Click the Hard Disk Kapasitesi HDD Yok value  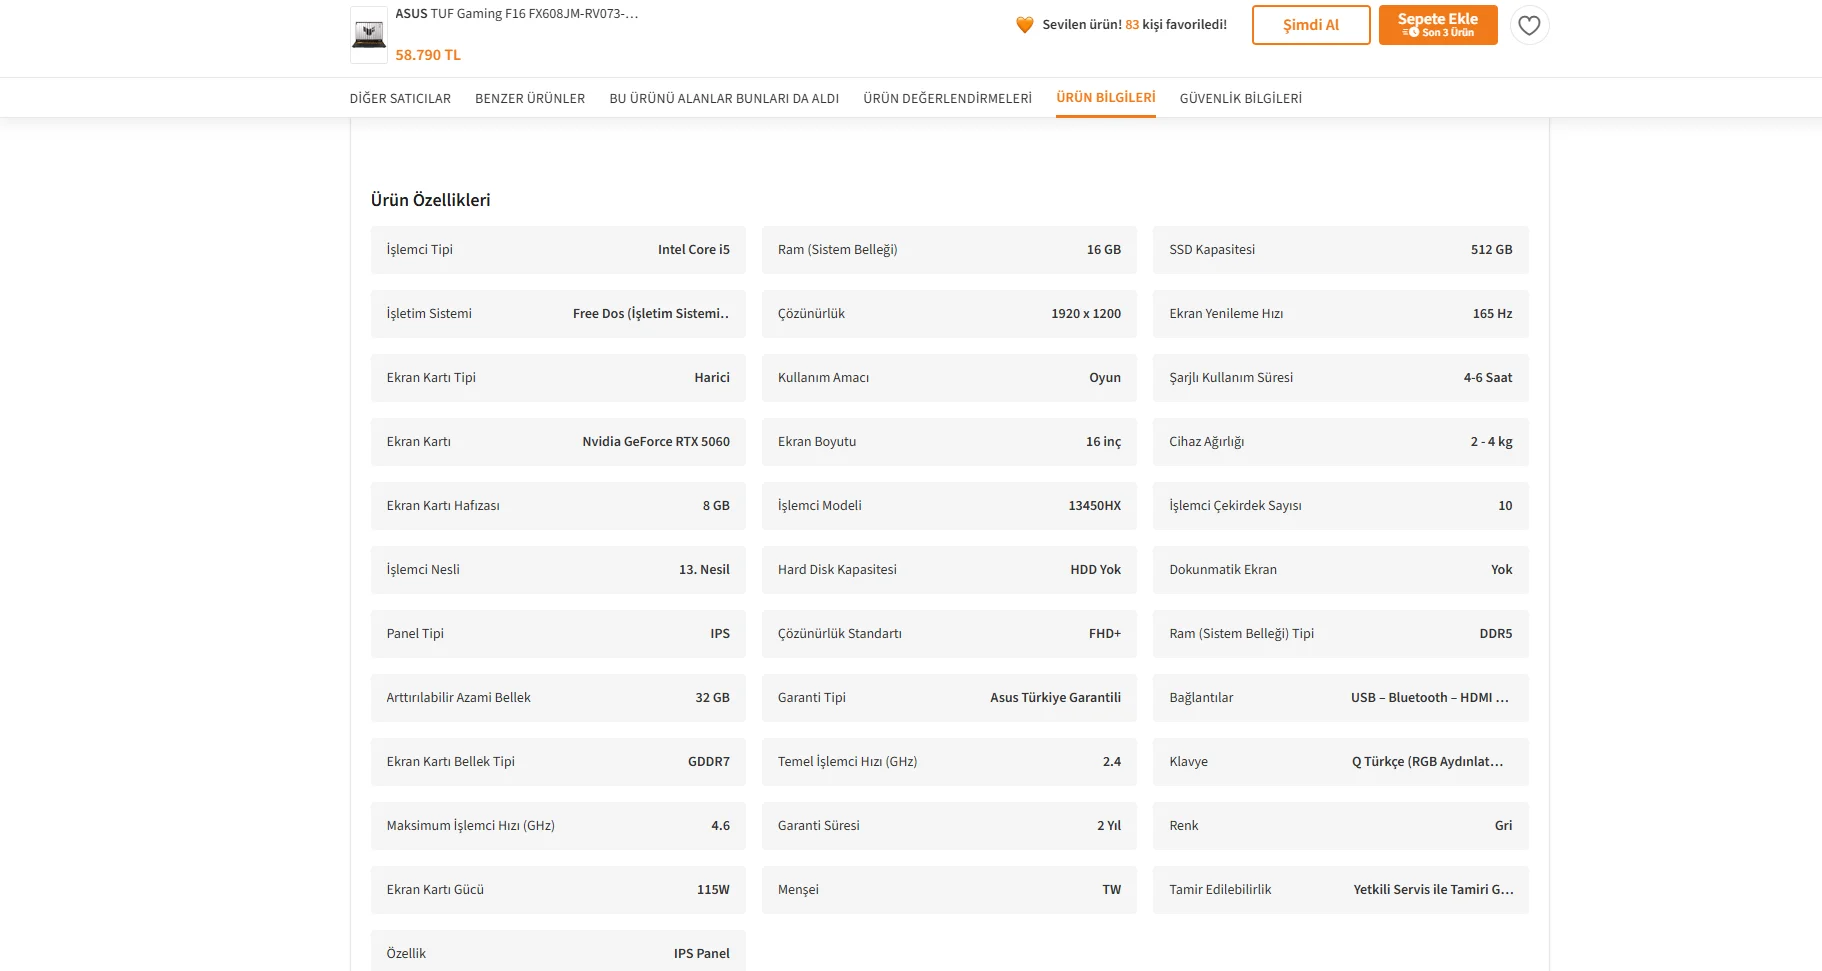click(x=1096, y=570)
